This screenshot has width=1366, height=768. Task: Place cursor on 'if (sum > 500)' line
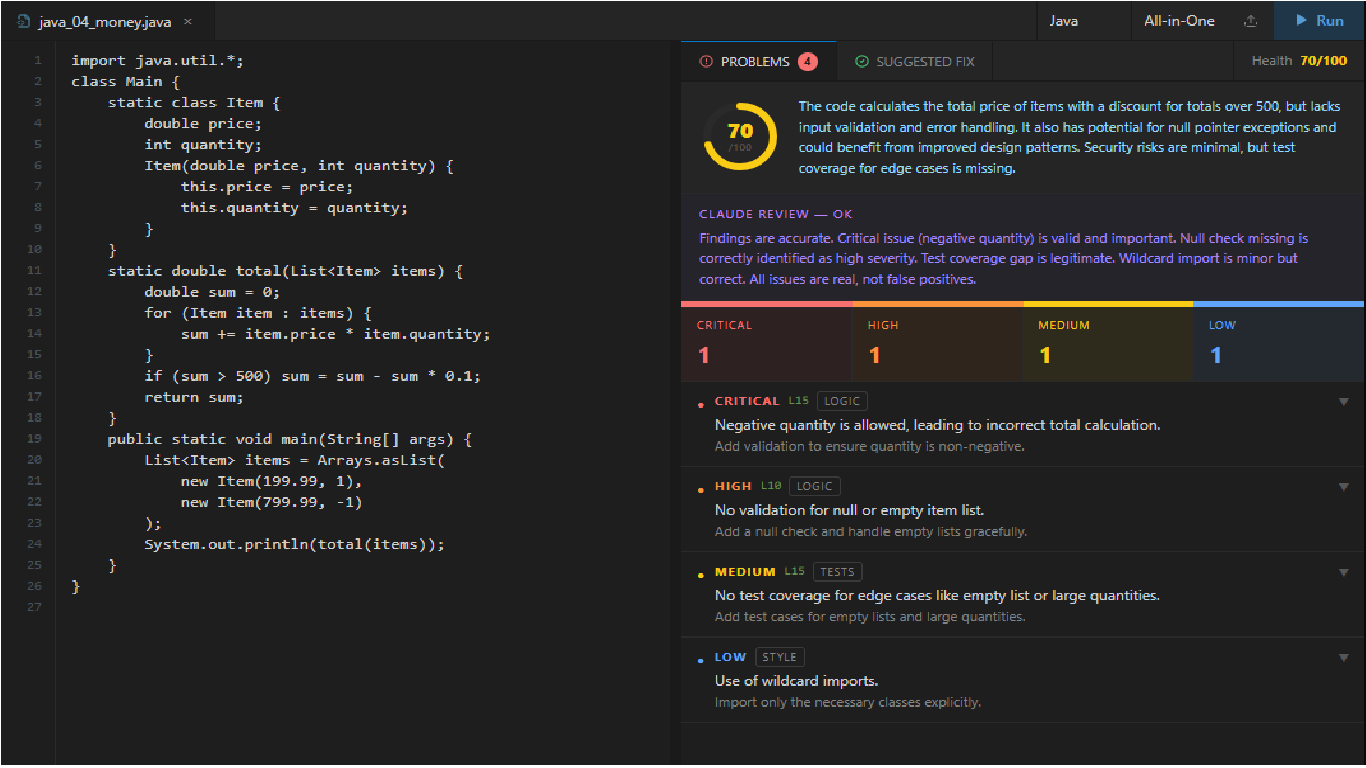[313, 376]
